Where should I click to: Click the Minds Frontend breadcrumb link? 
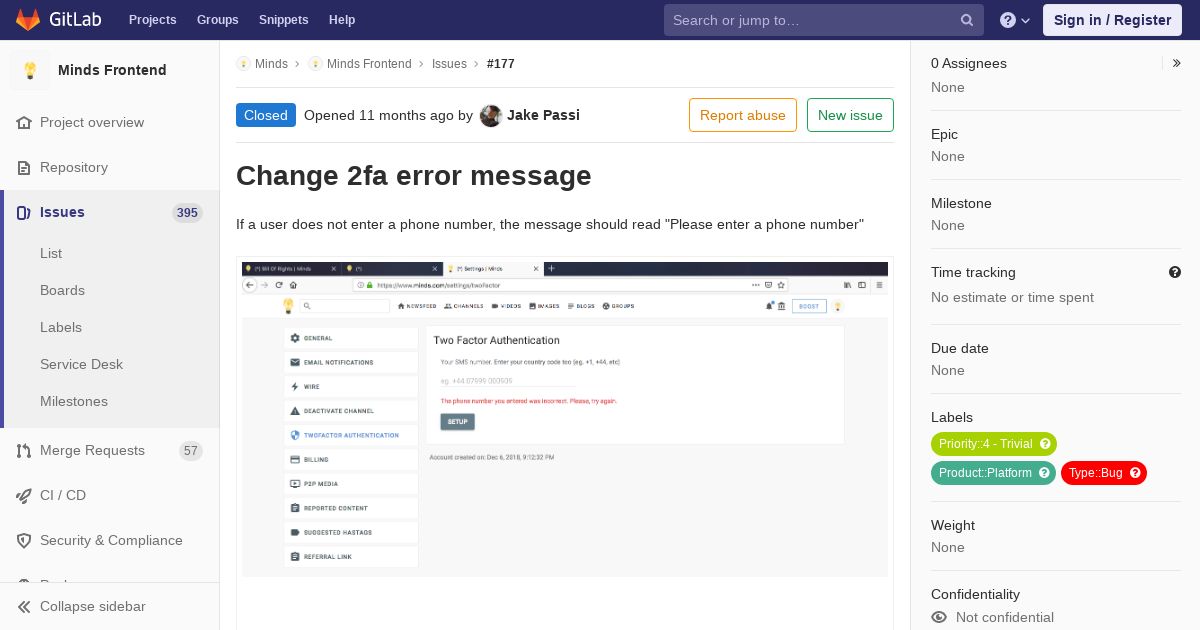coord(369,63)
